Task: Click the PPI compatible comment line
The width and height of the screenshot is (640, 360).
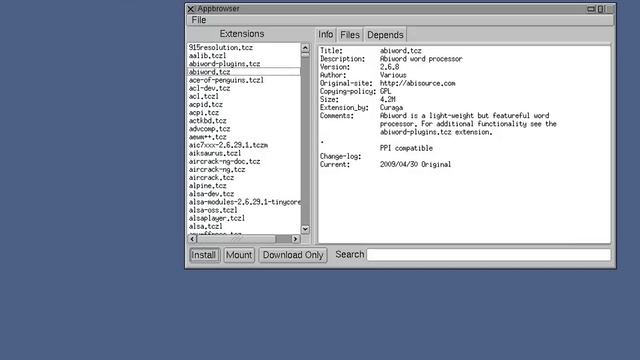Action: pyautogui.click(x=406, y=148)
